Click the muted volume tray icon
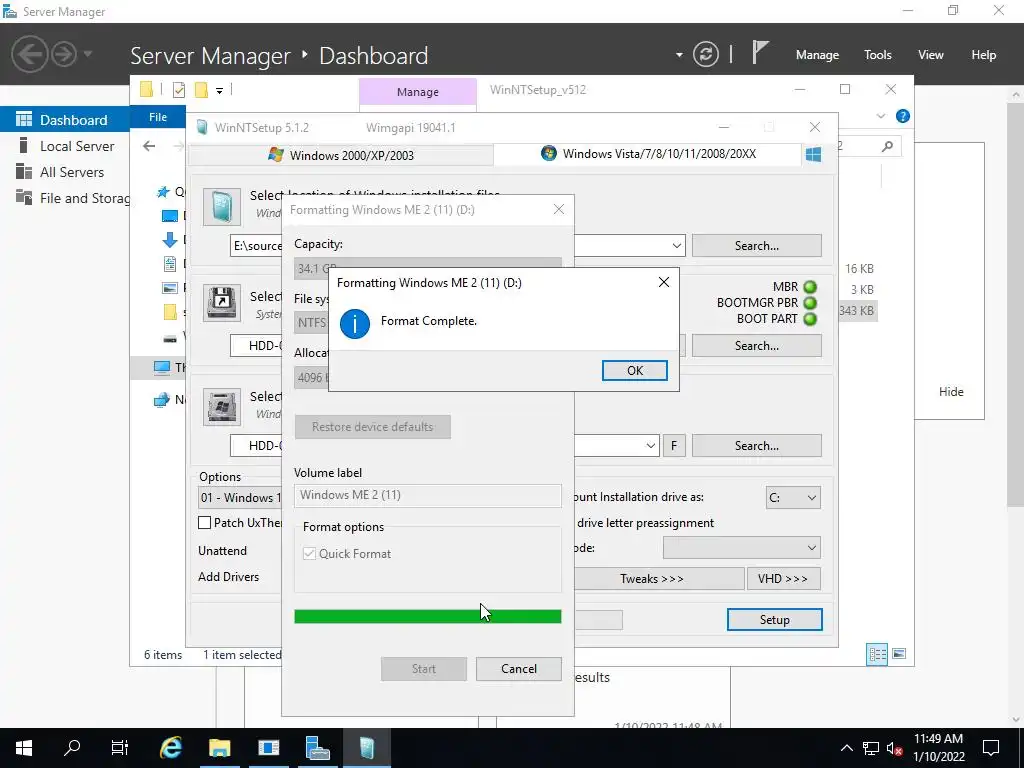Image resolution: width=1024 pixels, height=768 pixels. click(x=894, y=748)
